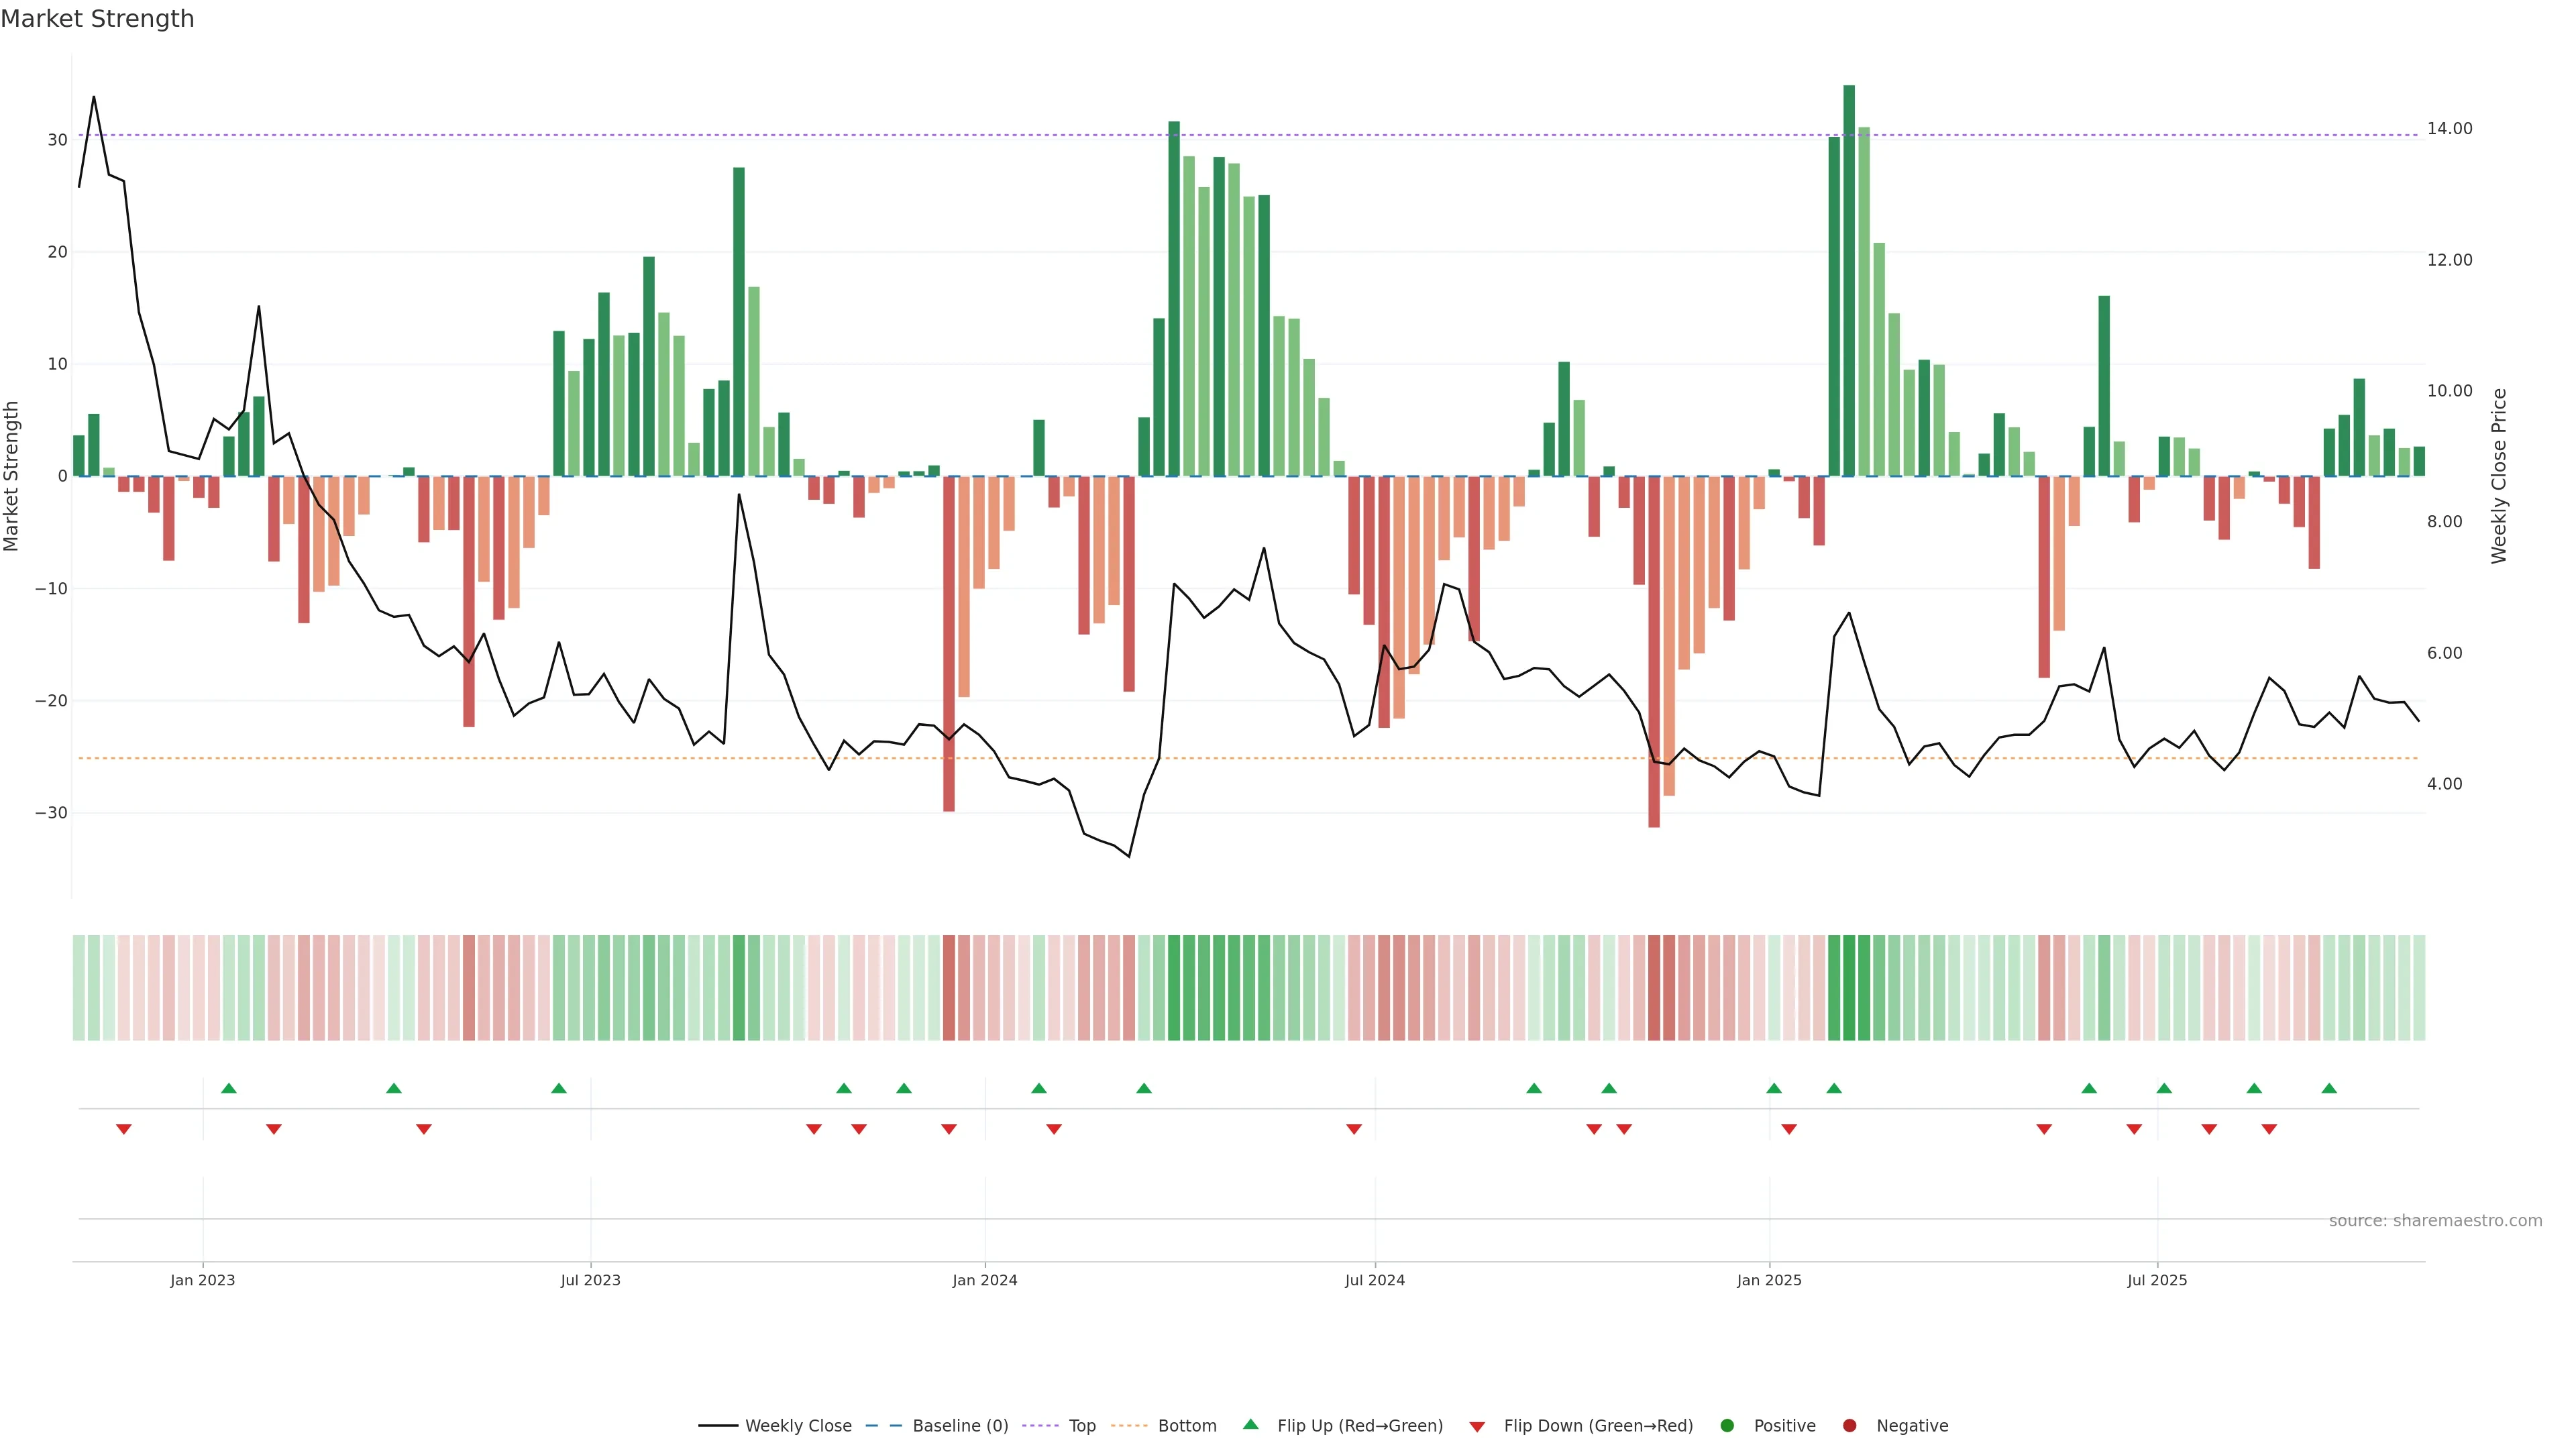Viewport: 2576px width, 1449px height.
Task: Click the Positive green circle legend icon
Action: 1727,1426
